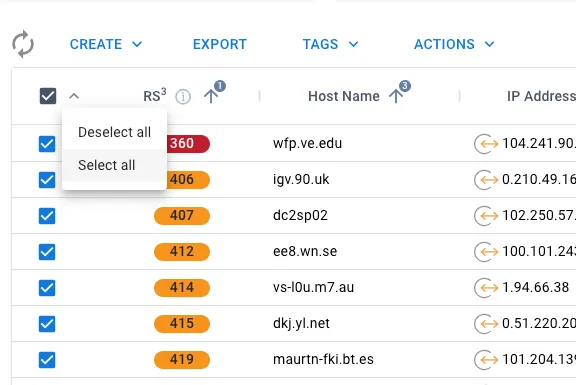Image resolution: width=576 pixels, height=385 pixels.
Task: Open host igv.90.uk
Action: [x=301, y=180]
